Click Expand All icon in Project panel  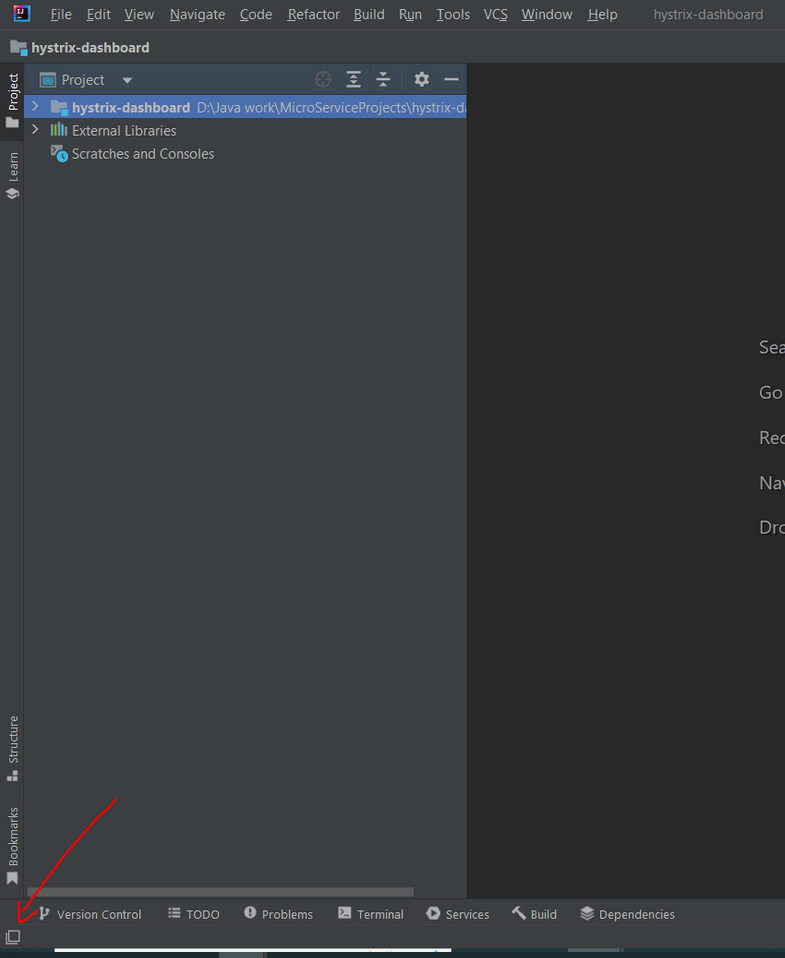[x=354, y=79]
